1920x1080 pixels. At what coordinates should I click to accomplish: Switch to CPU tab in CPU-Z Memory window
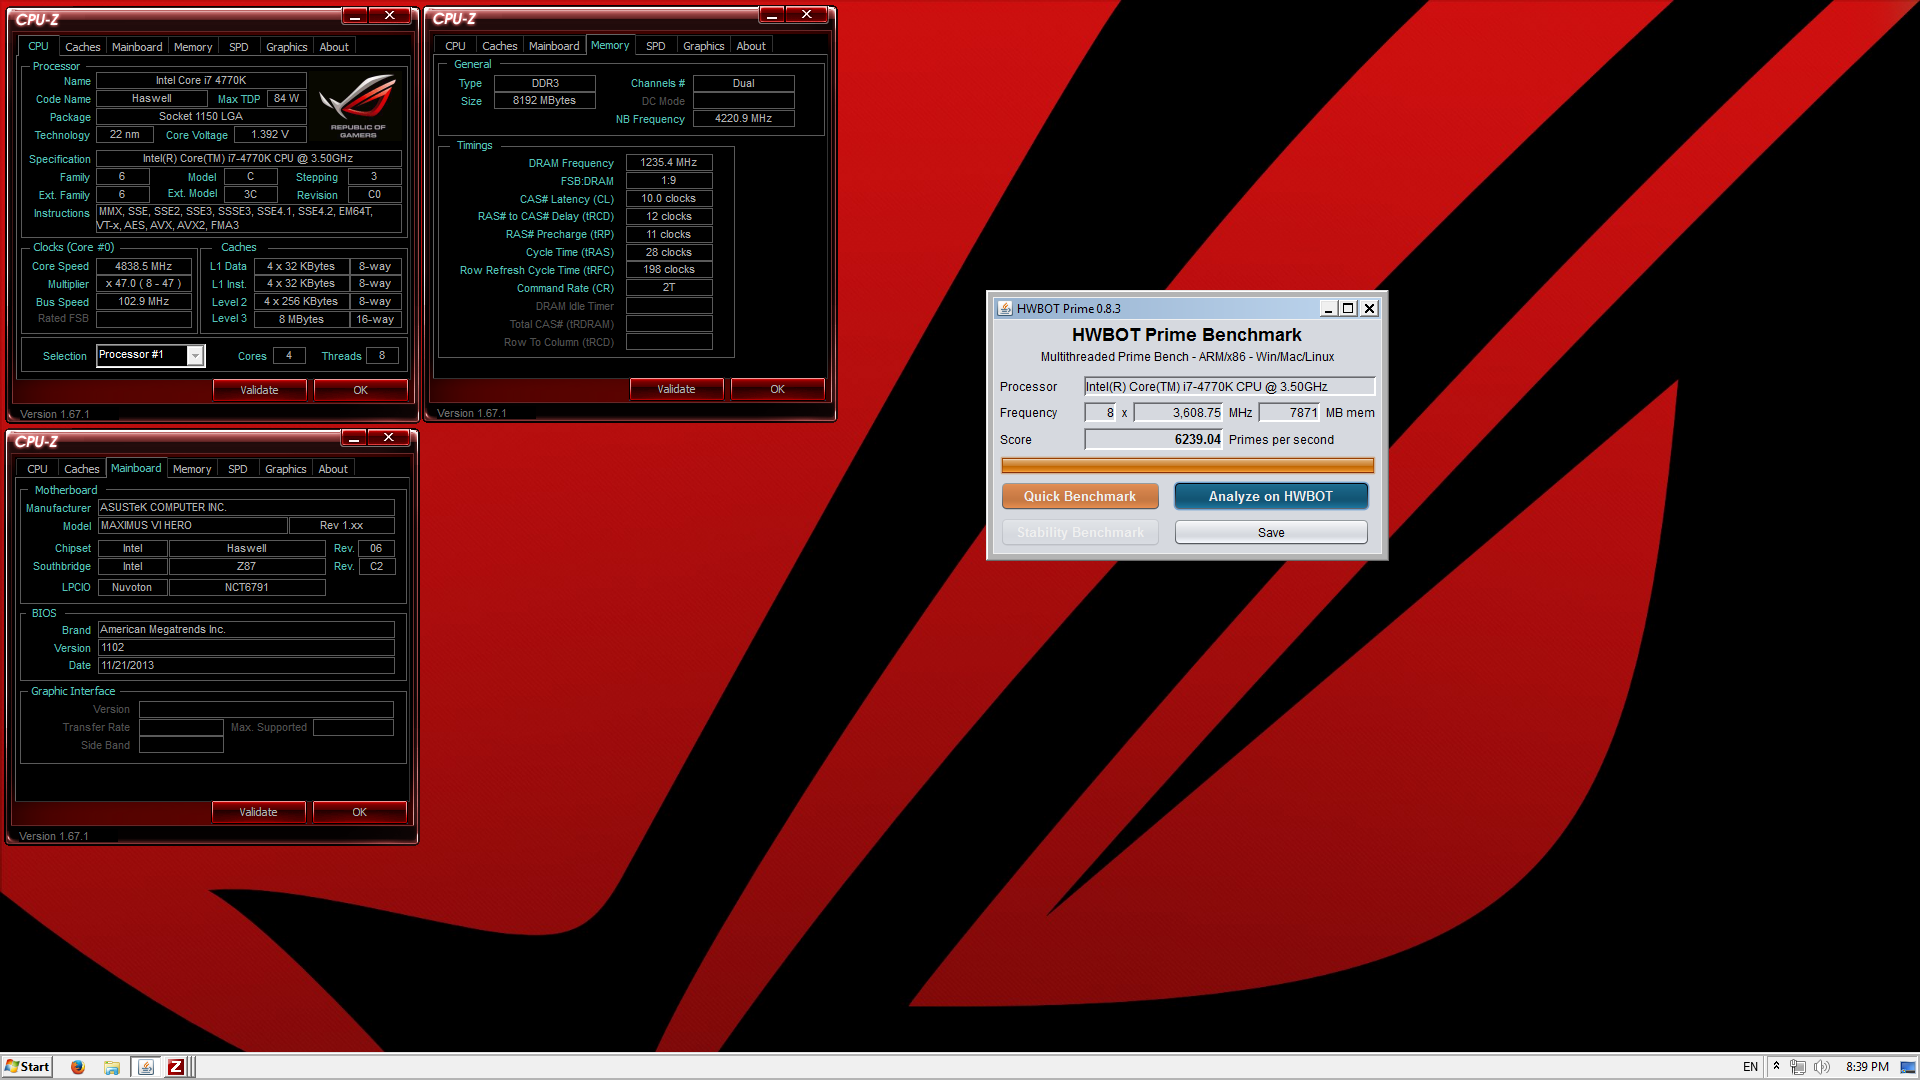(455, 46)
